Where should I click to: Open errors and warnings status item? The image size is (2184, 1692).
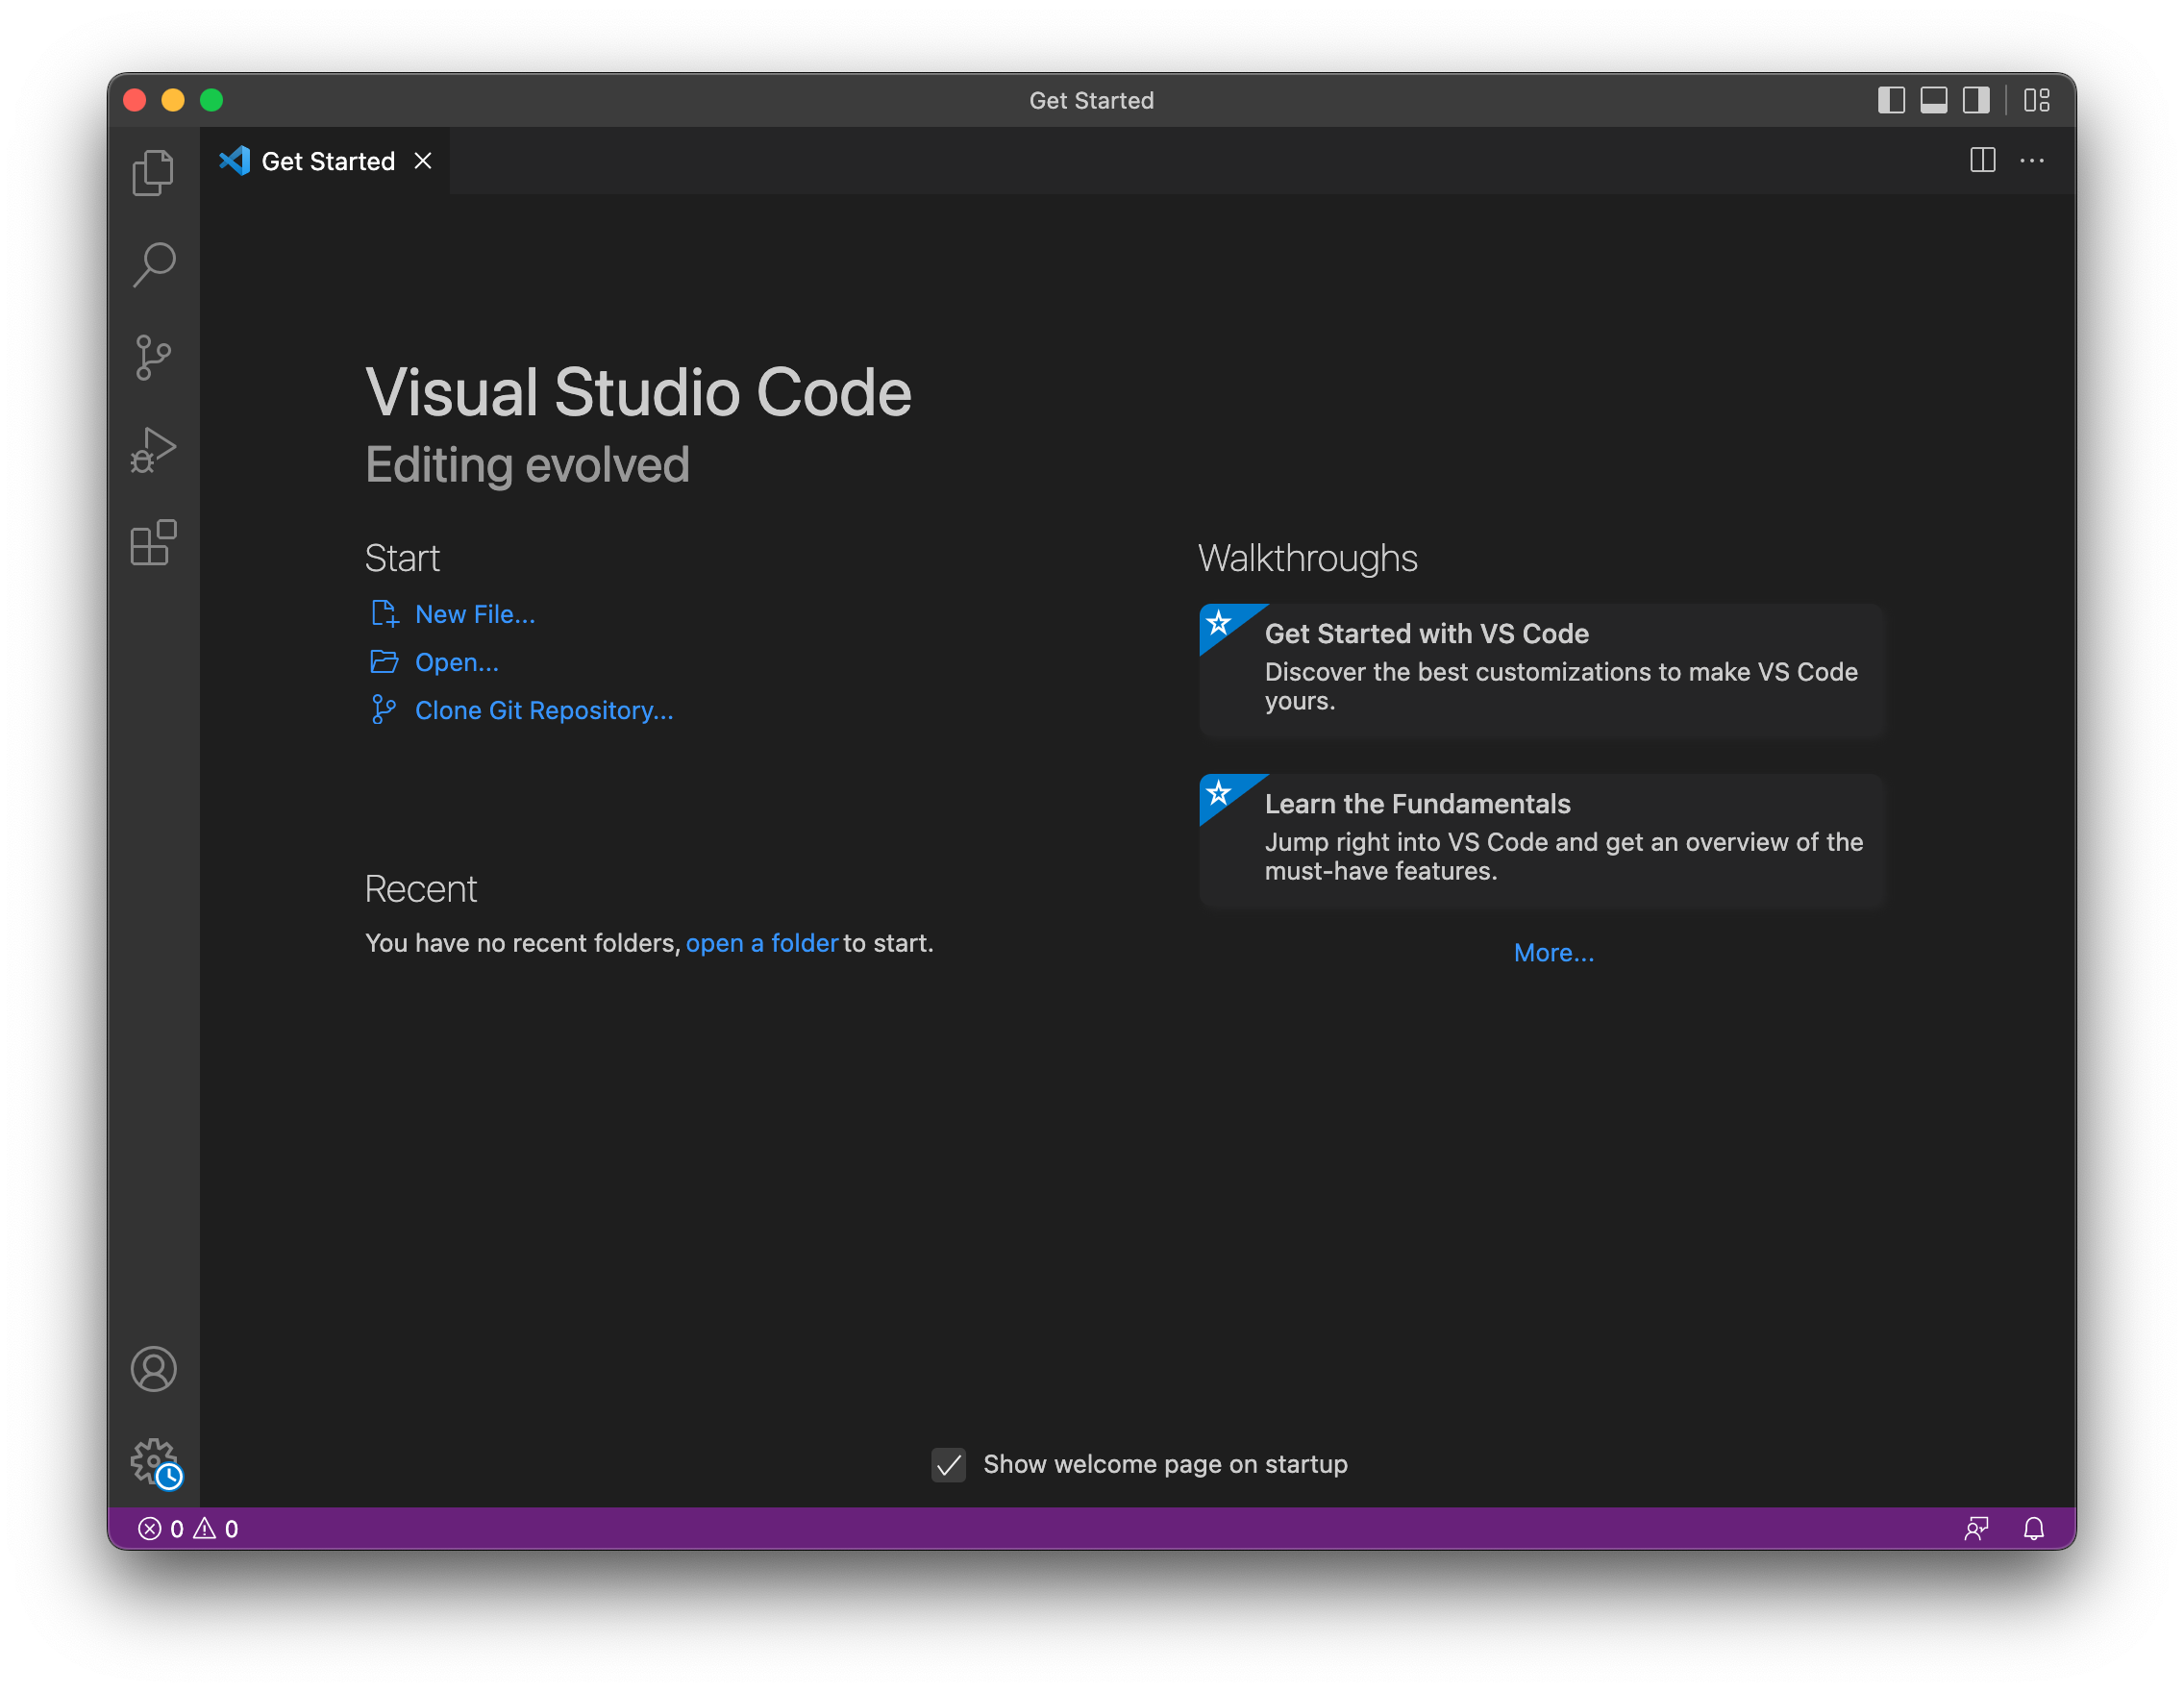188,1528
